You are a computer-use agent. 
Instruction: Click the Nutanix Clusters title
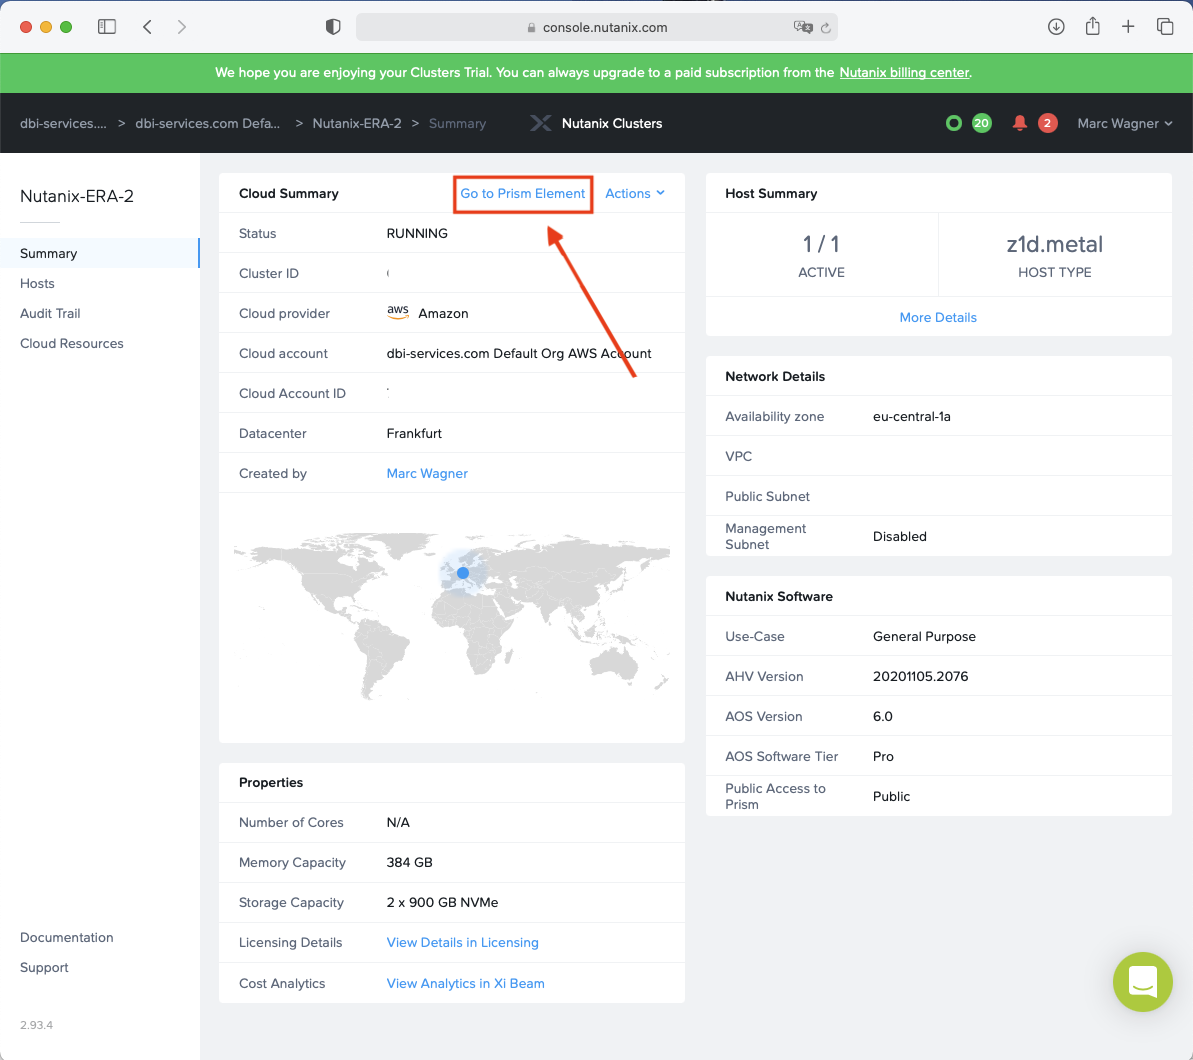pos(612,123)
